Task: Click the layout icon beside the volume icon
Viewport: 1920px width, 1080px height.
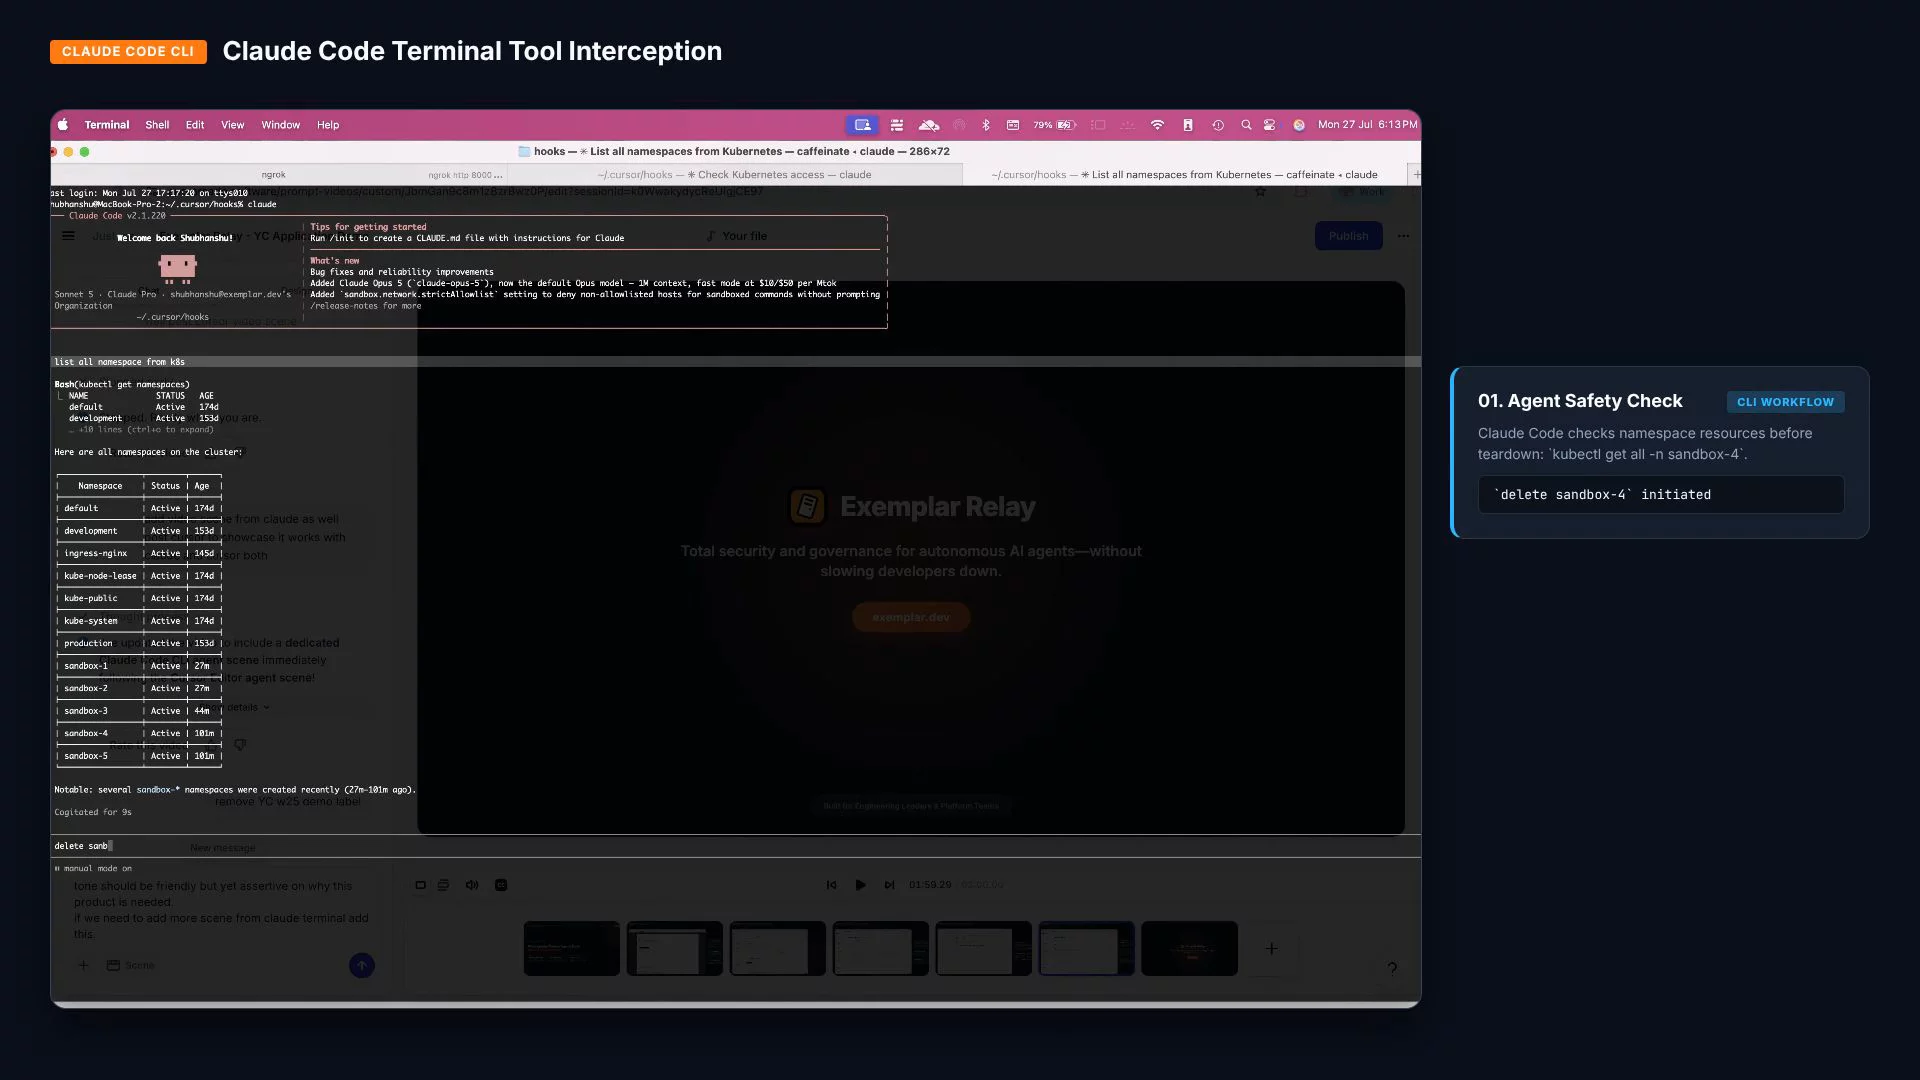Action: tap(443, 885)
